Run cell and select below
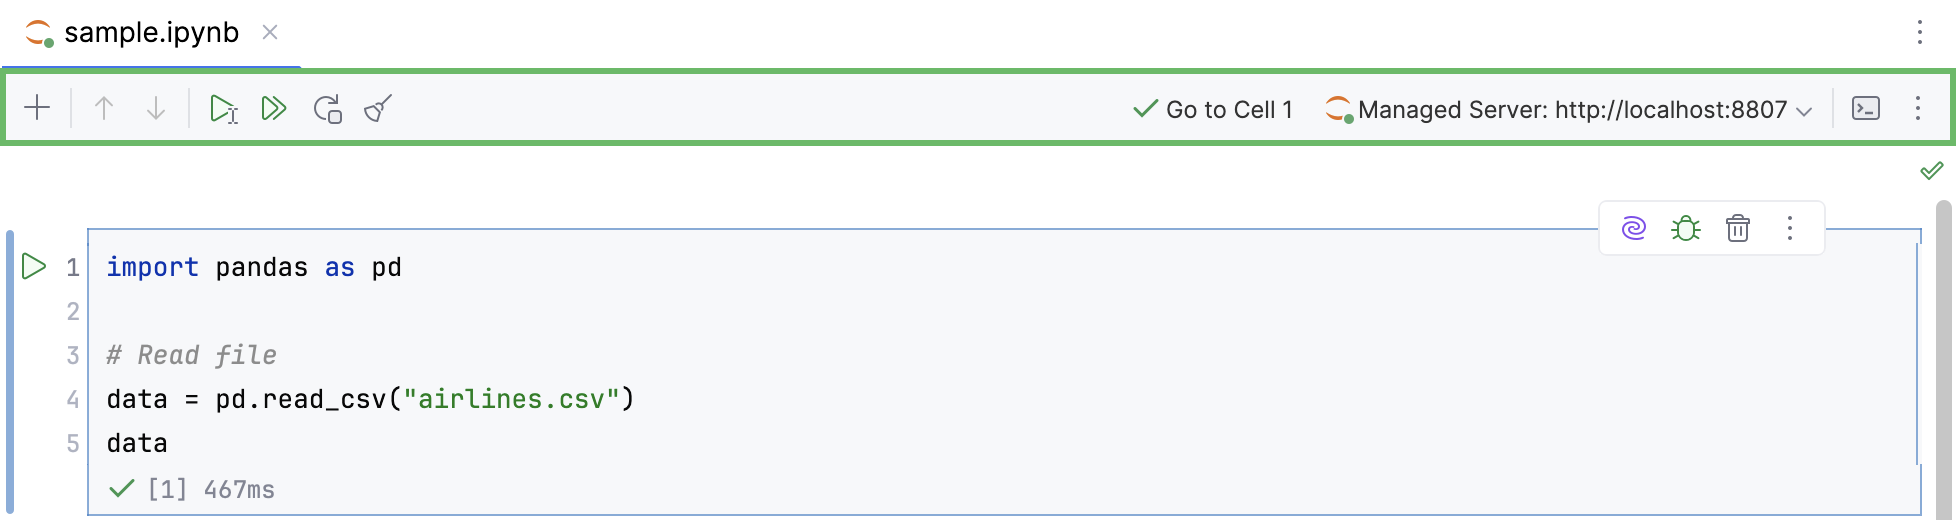 pyautogui.click(x=223, y=108)
